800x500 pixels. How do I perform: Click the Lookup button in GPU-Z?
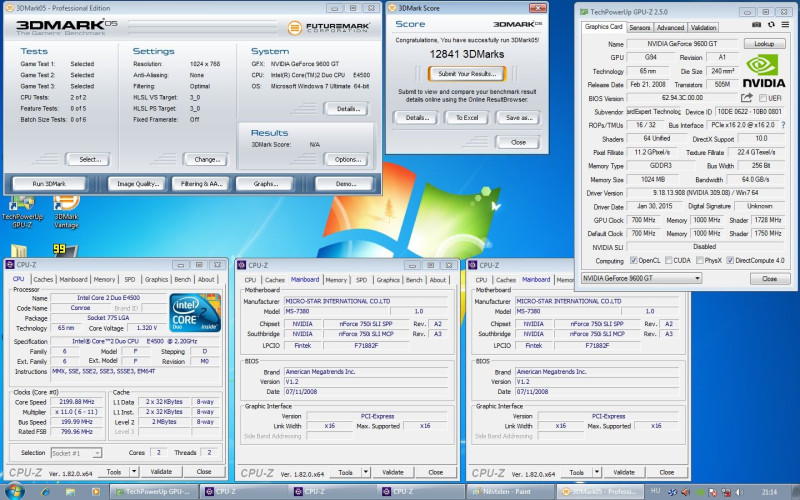click(764, 44)
